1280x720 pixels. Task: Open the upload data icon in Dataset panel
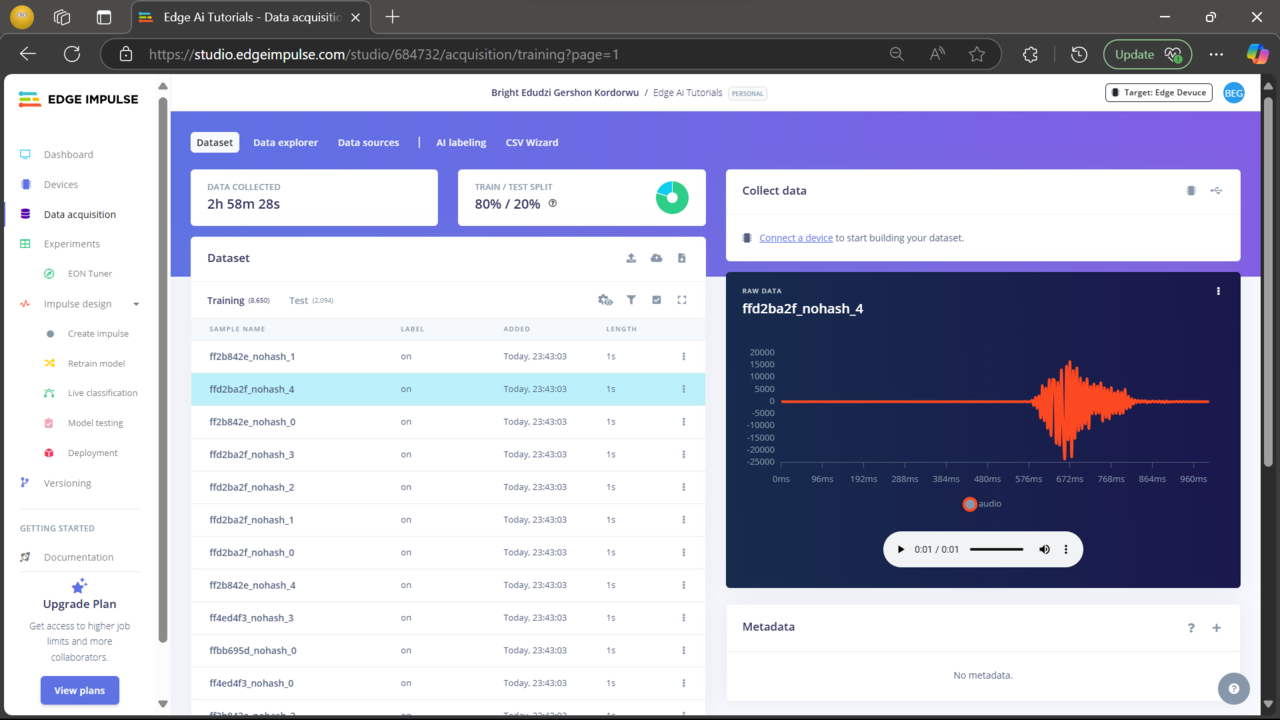pos(631,258)
